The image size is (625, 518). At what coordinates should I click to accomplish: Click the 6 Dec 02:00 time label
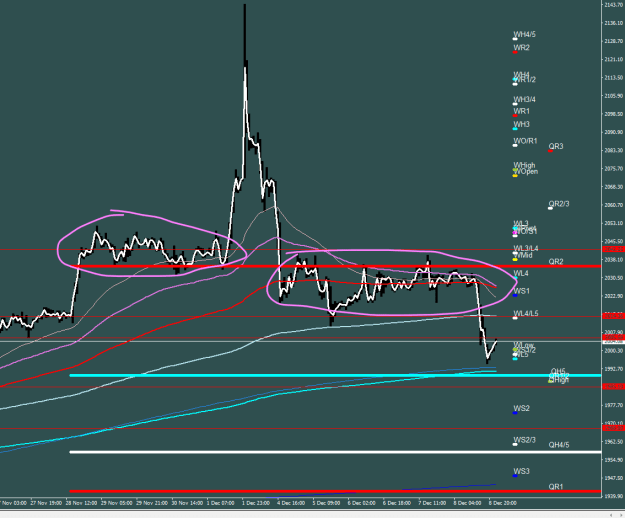tap(362, 503)
